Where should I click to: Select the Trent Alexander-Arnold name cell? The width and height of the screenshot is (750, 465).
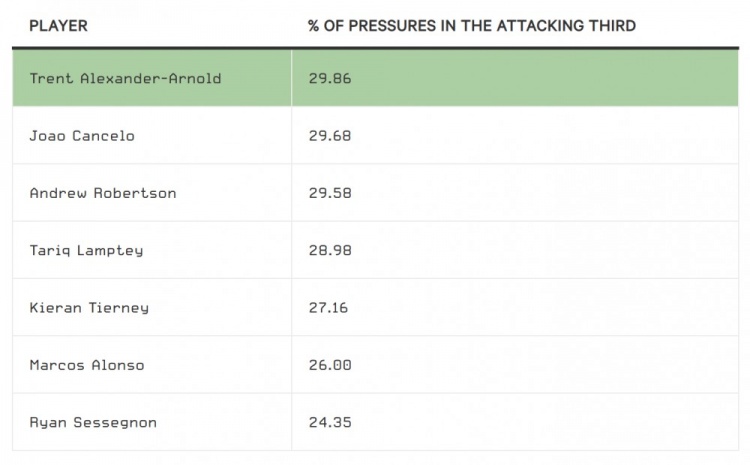coord(152,78)
